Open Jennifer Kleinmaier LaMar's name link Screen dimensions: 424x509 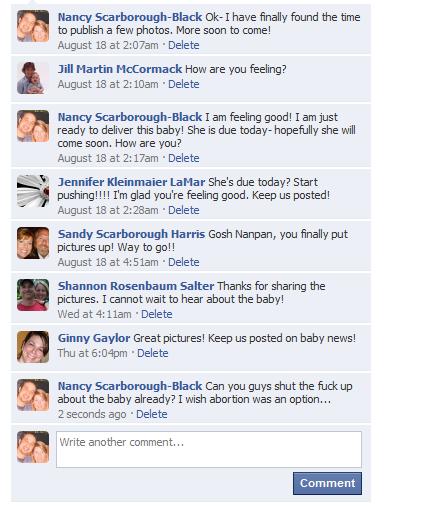(131, 182)
